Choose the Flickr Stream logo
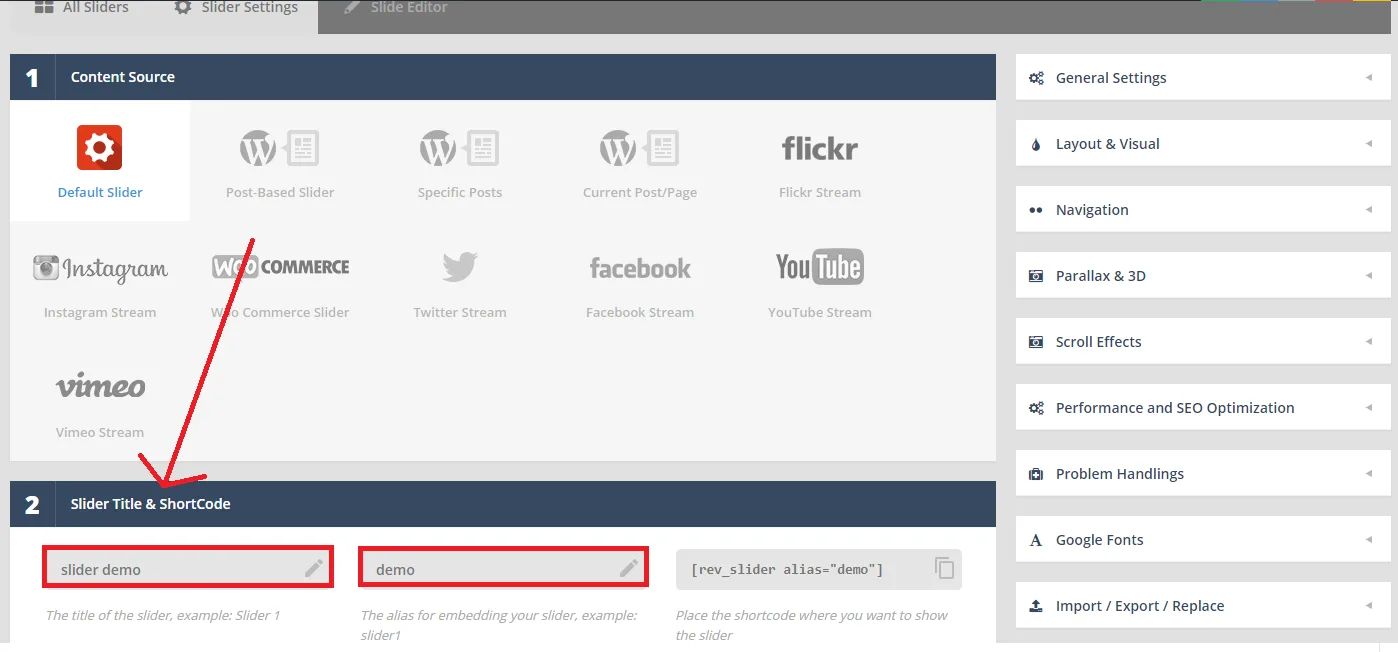 click(x=820, y=149)
